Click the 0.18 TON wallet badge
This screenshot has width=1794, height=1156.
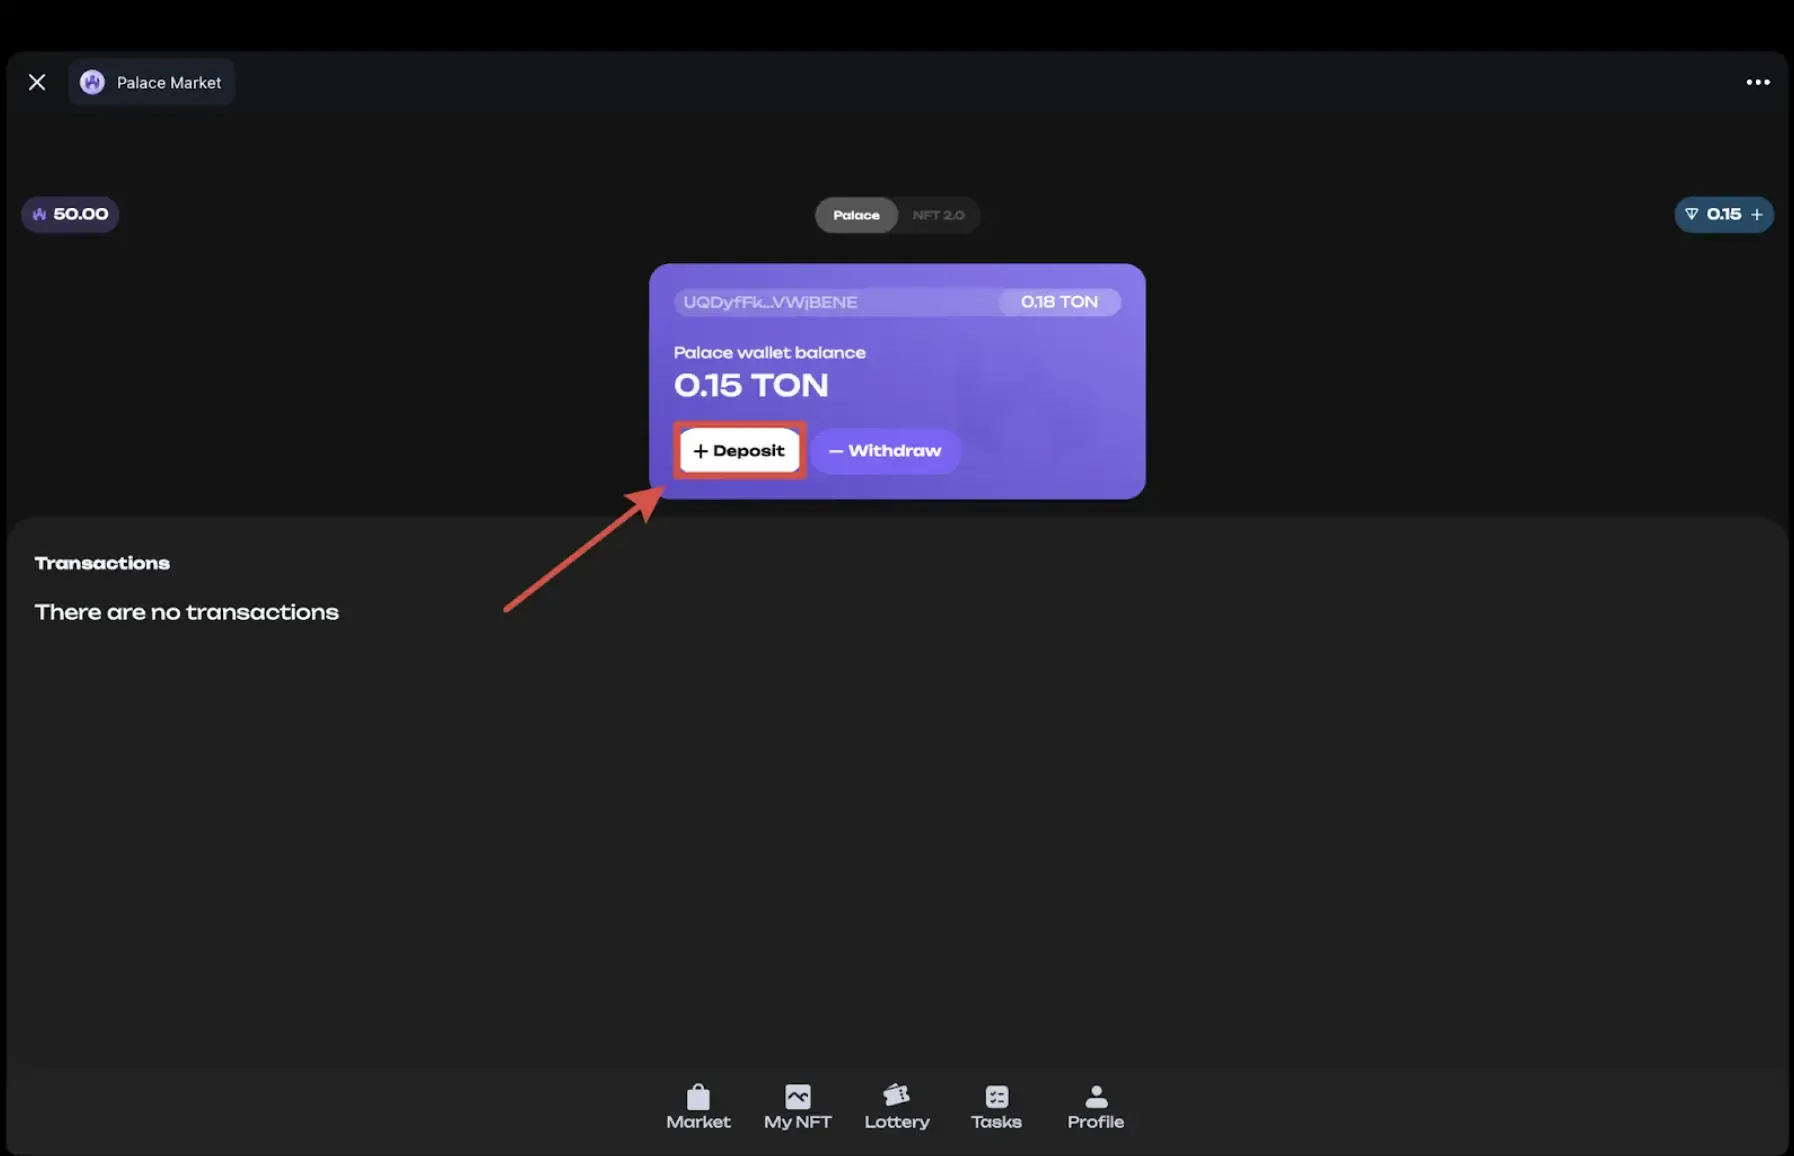[x=1059, y=302]
